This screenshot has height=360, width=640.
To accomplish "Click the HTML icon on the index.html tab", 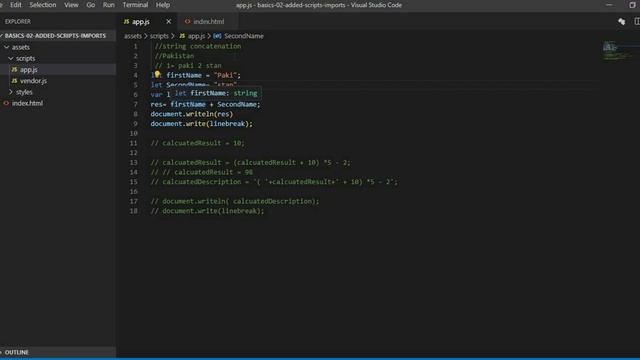I will click(x=187, y=22).
